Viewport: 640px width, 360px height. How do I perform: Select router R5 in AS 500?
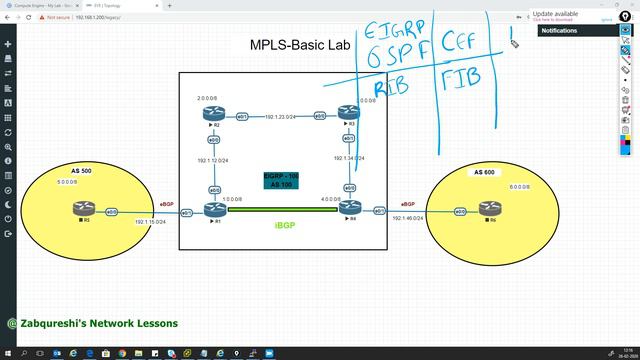click(84, 209)
